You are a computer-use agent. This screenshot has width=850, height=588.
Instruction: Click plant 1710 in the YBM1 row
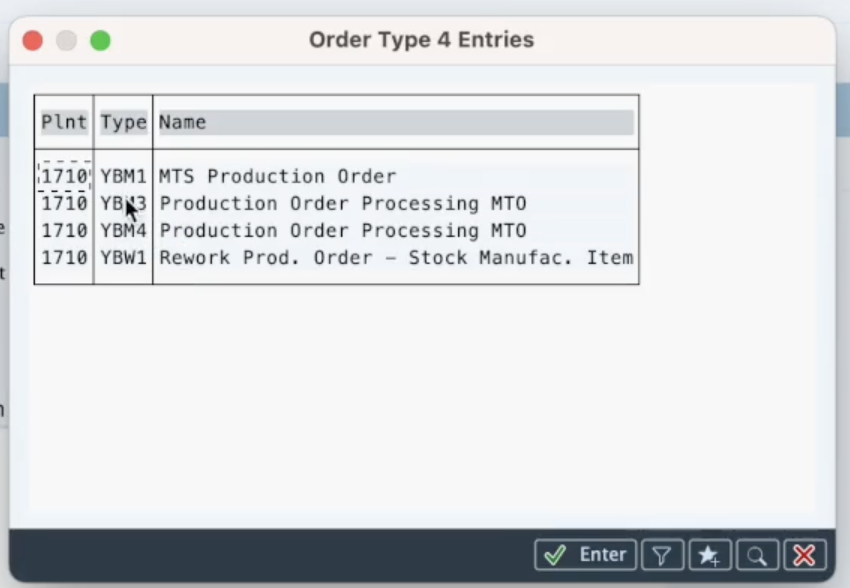coord(64,177)
